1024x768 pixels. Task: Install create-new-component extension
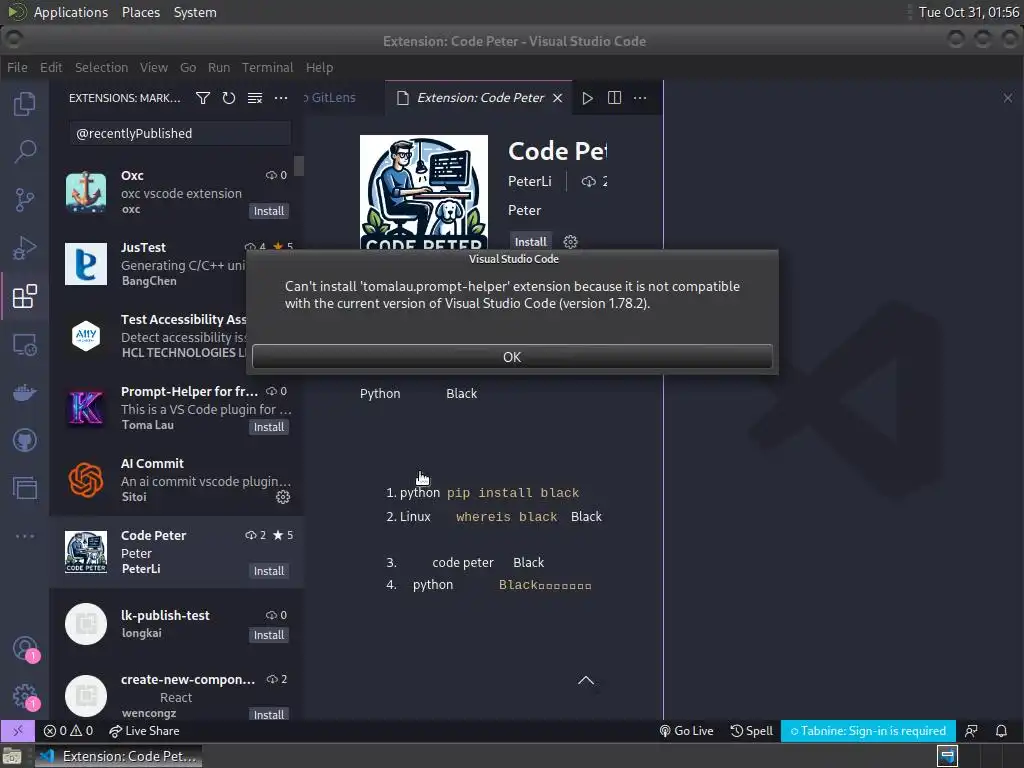269,714
